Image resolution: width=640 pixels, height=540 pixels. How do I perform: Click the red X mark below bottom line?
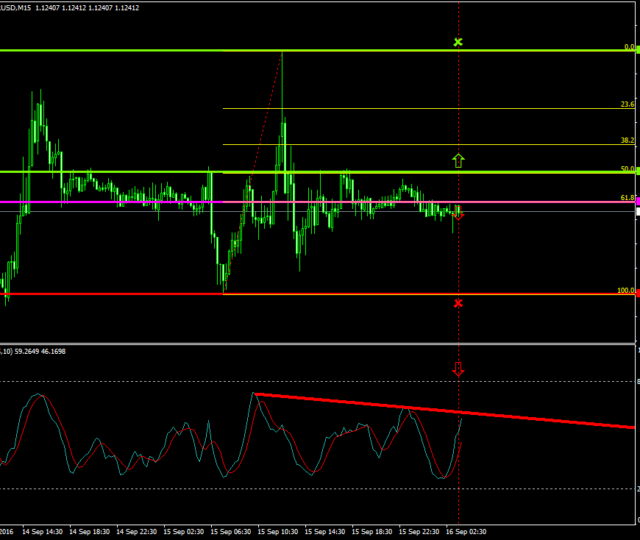(x=458, y=303)
